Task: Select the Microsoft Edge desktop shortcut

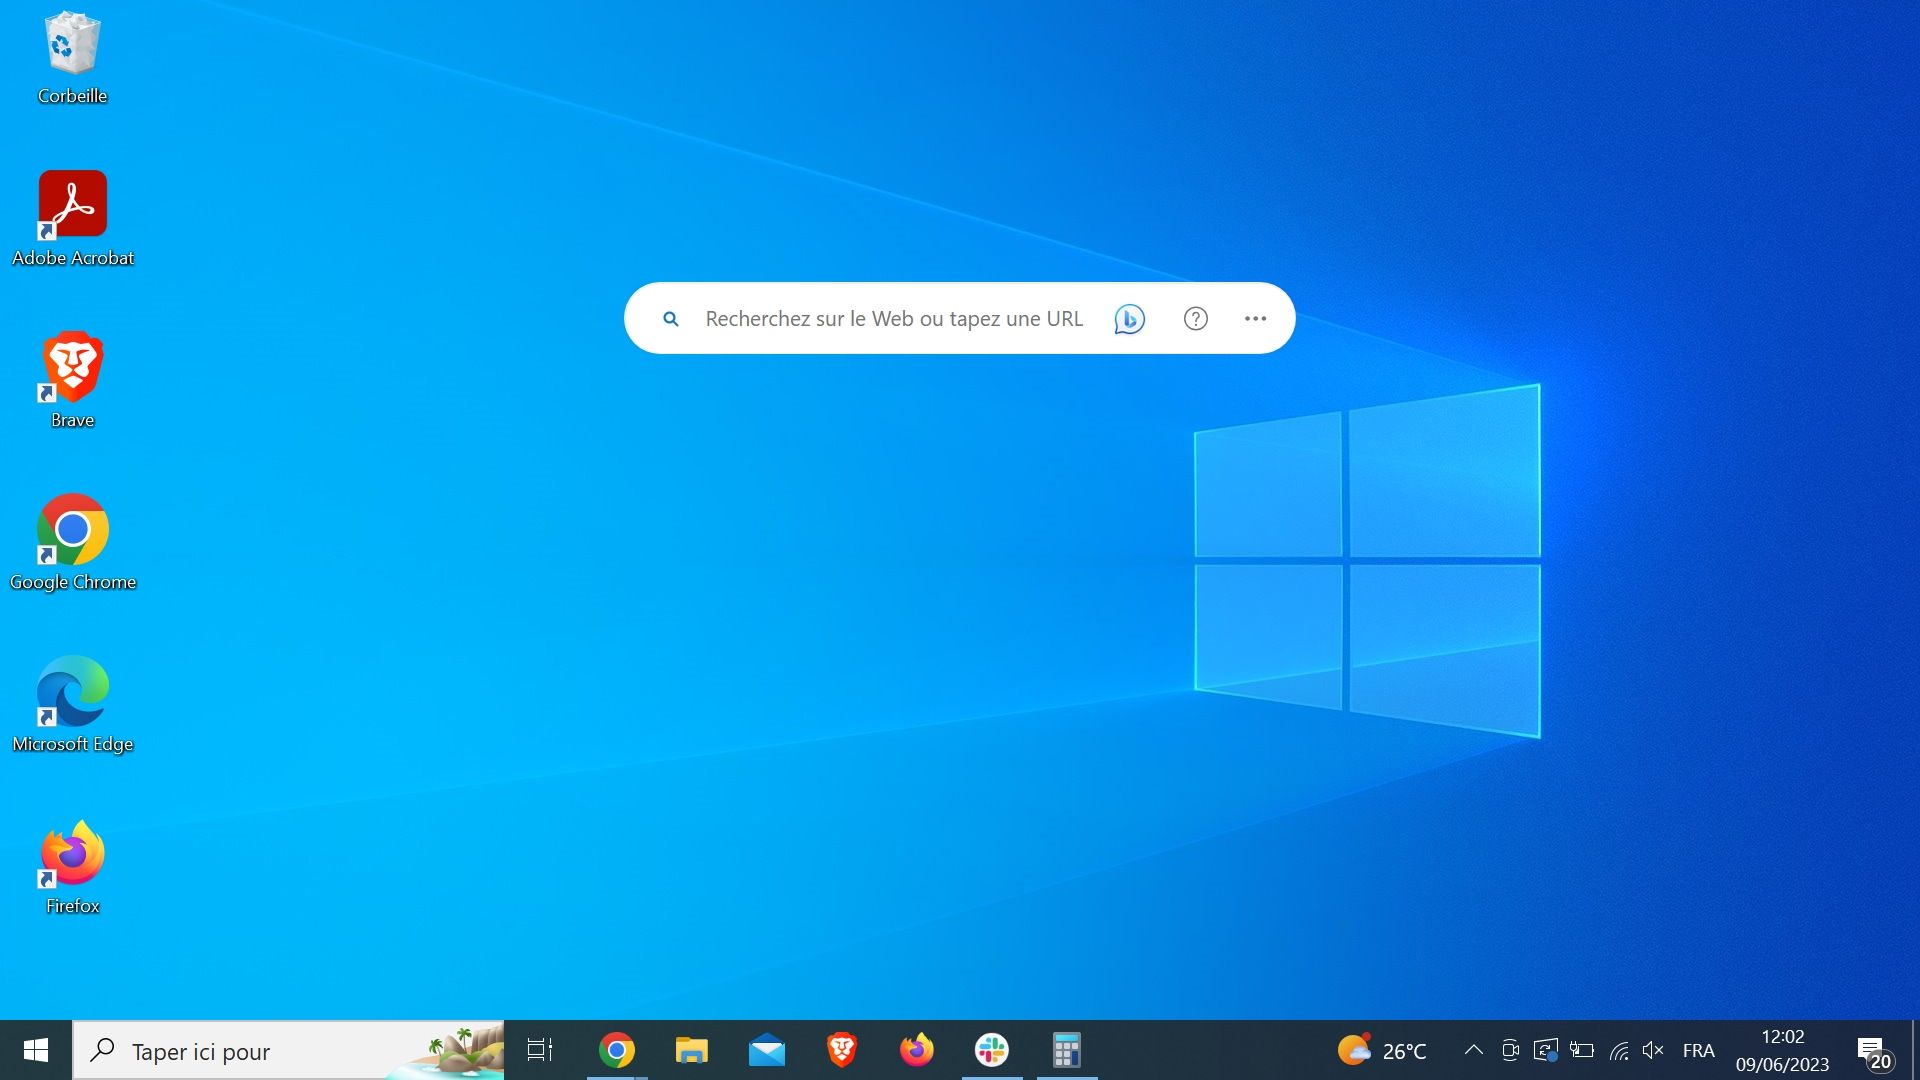Action: pyautogui.click(x=72, y=704)
